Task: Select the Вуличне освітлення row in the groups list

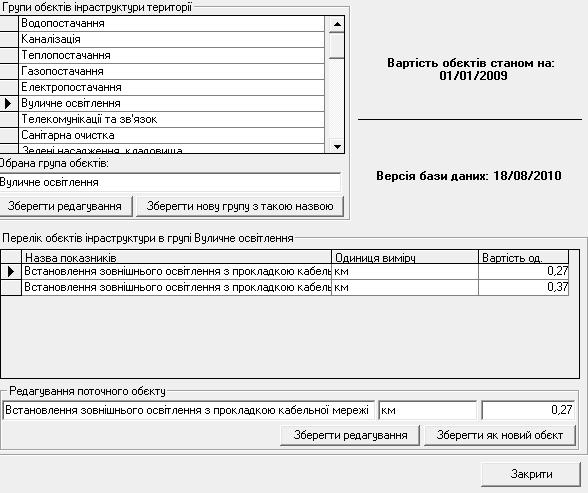Action: 171,103
